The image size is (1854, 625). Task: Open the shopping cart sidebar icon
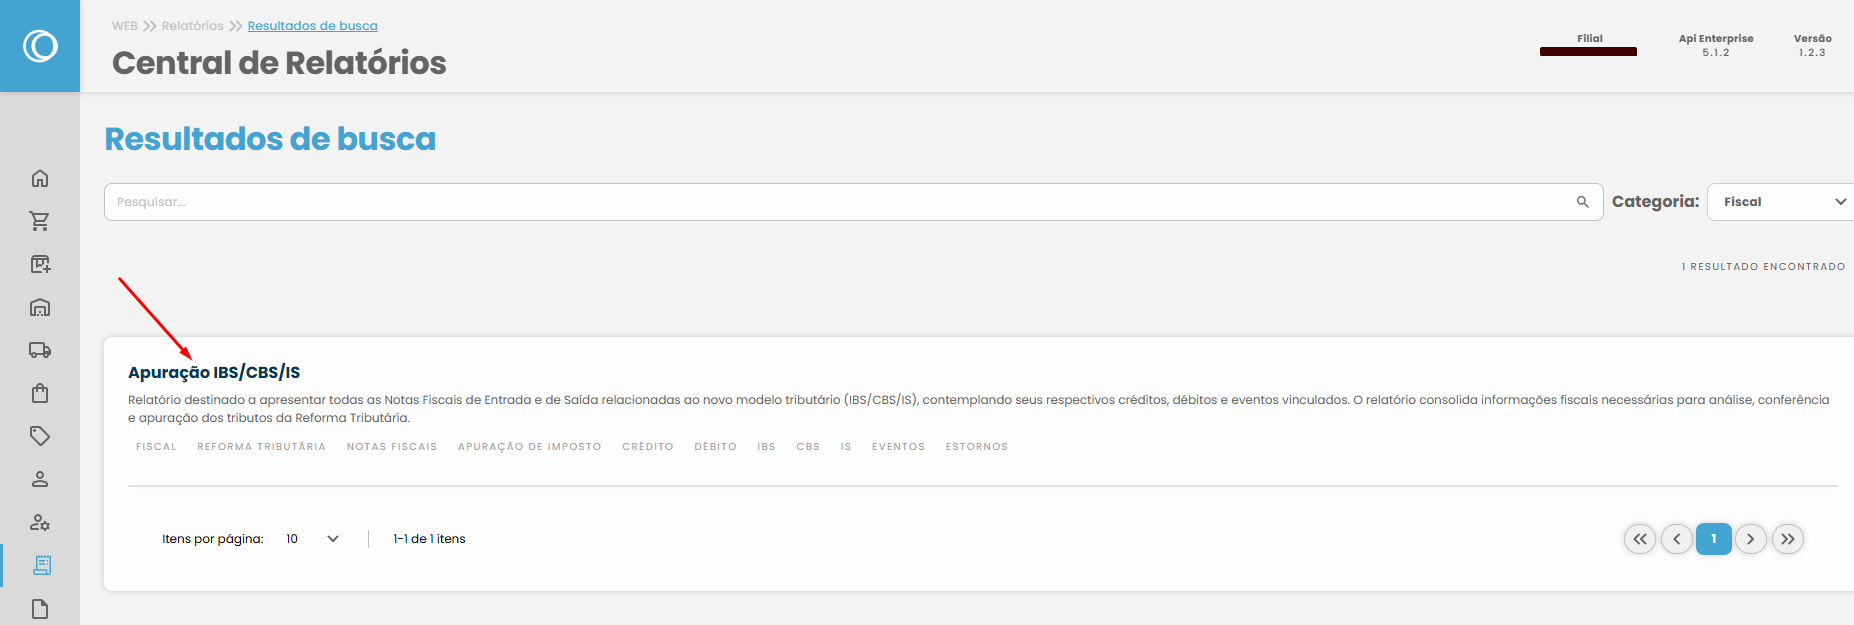(x=40, y=221)
